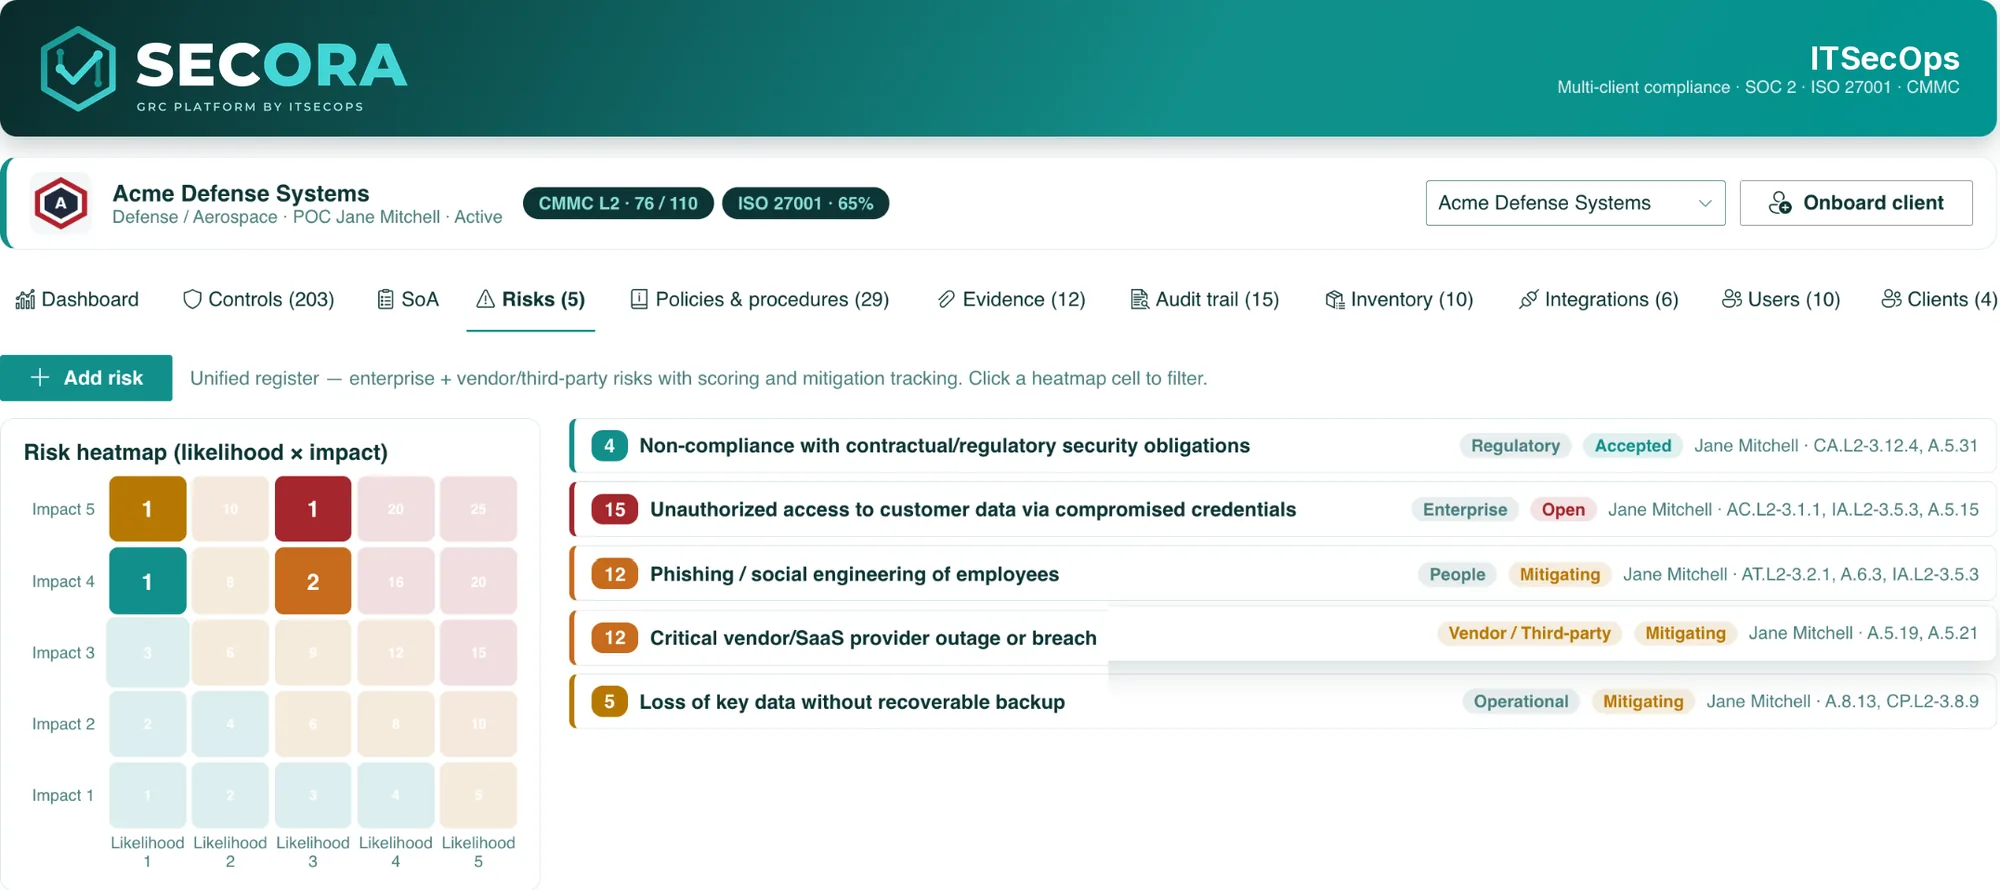Click the Dashboard chart icon
The image size is (2000, 890).
[25, 299]
